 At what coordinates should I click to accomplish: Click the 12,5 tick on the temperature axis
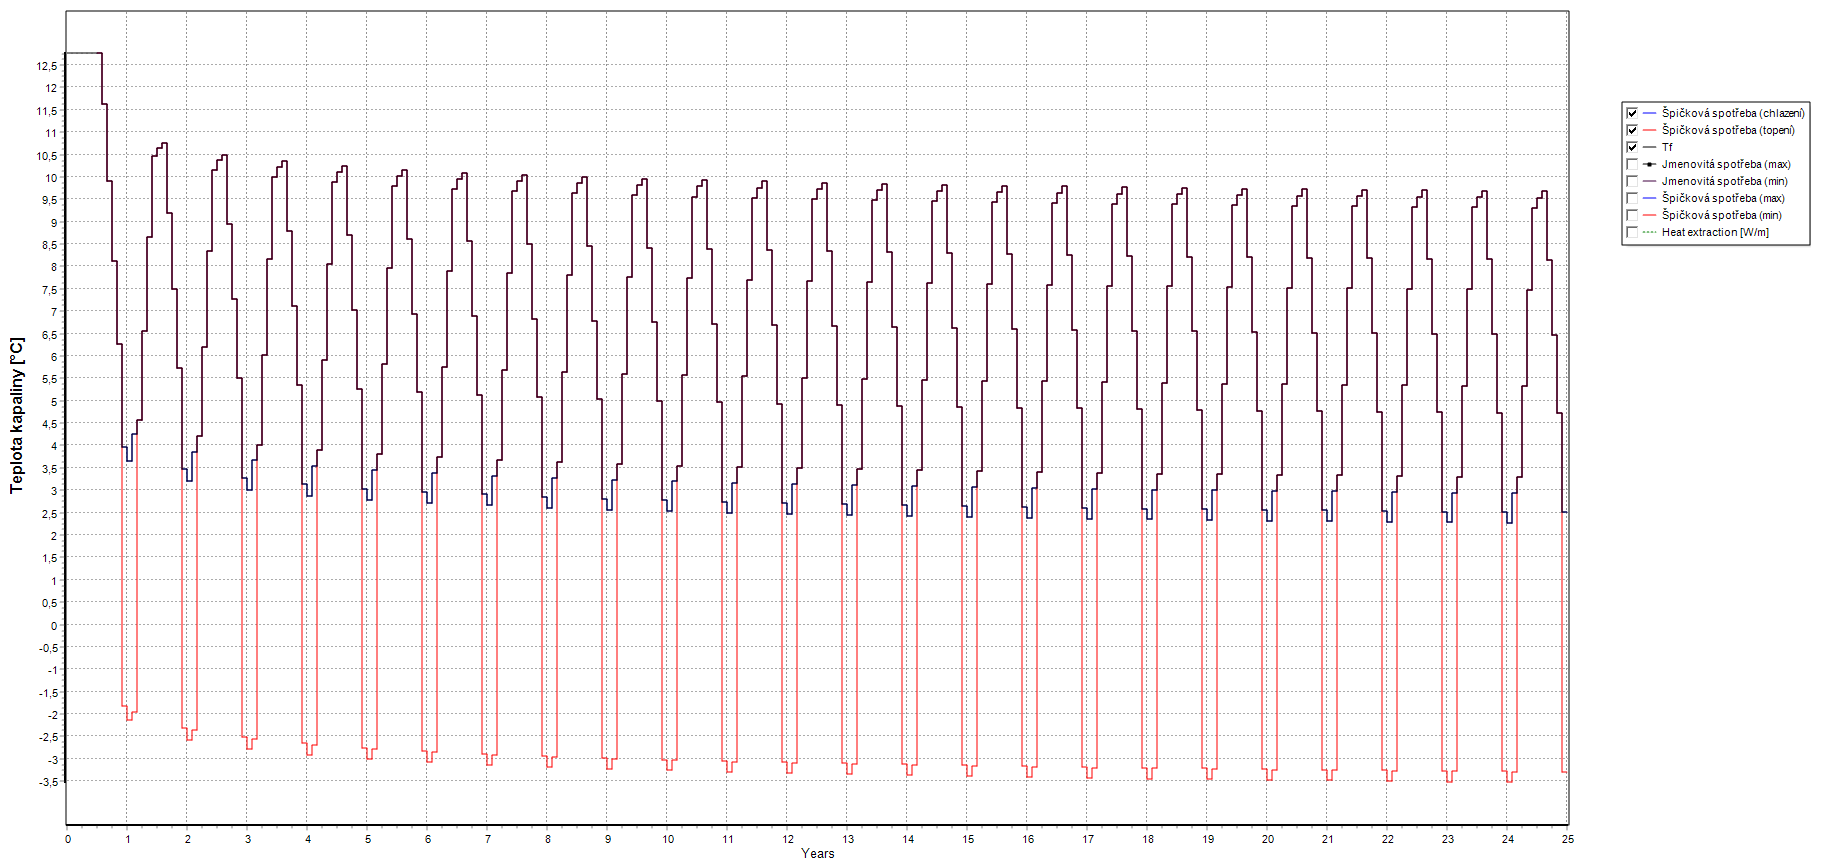click(x=47, y=66)
